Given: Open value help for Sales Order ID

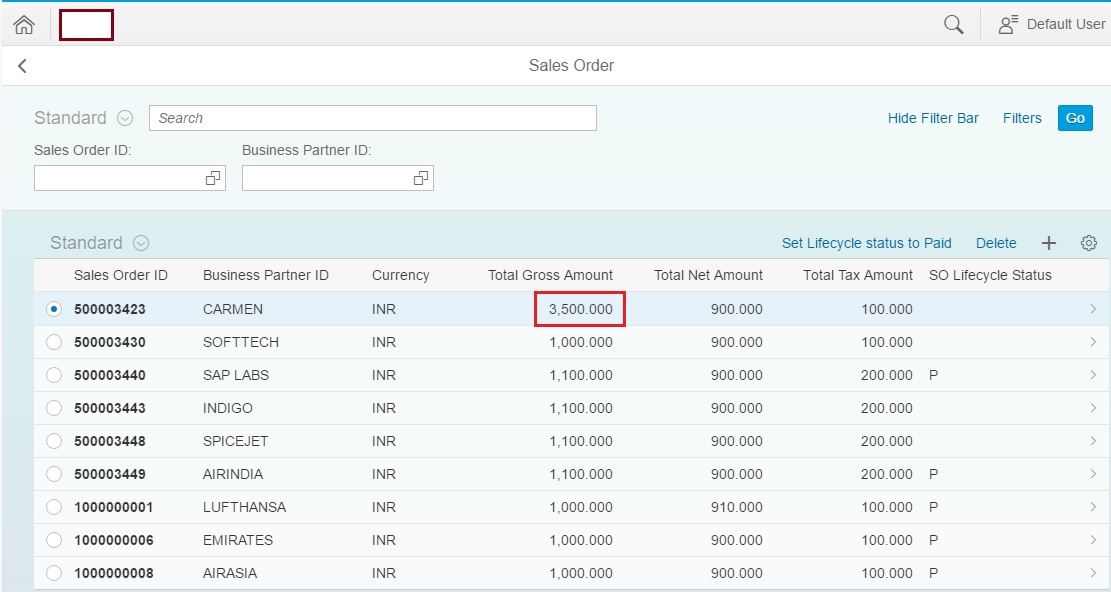Looking at the screenshot, I should [x=211, y=177].
